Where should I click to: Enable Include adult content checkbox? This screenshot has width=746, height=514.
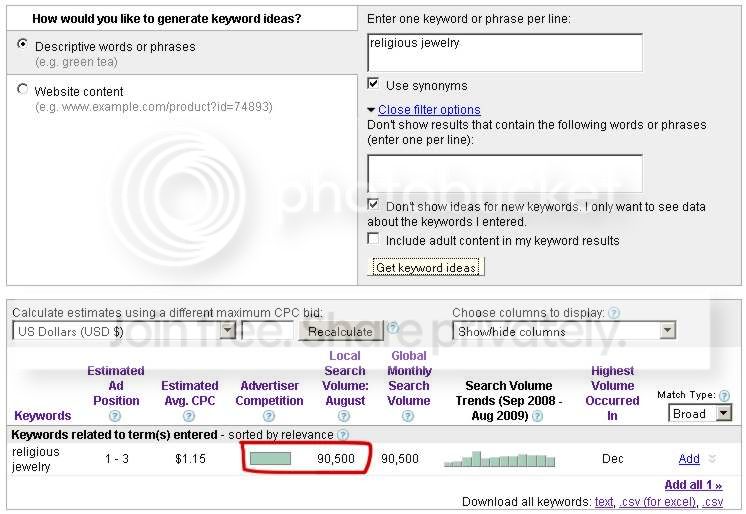373,238
